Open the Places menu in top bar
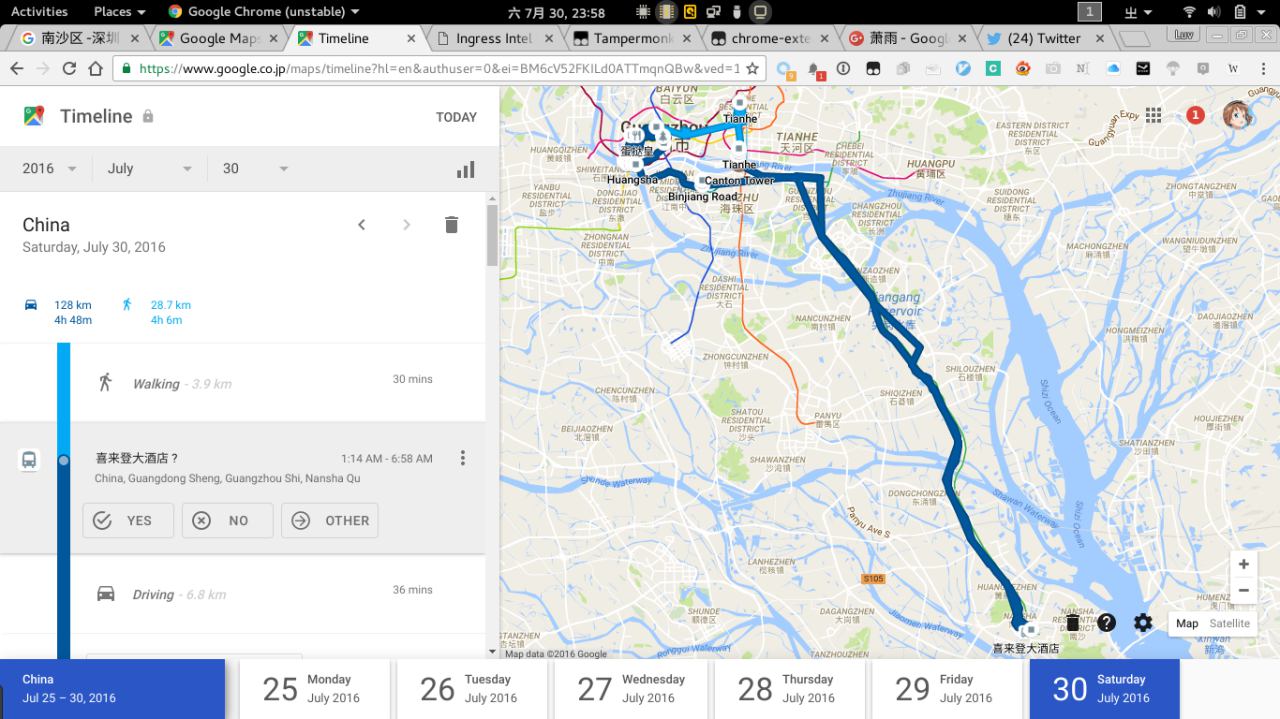Viewport: 1280px width, 719px height. [119, 12]
